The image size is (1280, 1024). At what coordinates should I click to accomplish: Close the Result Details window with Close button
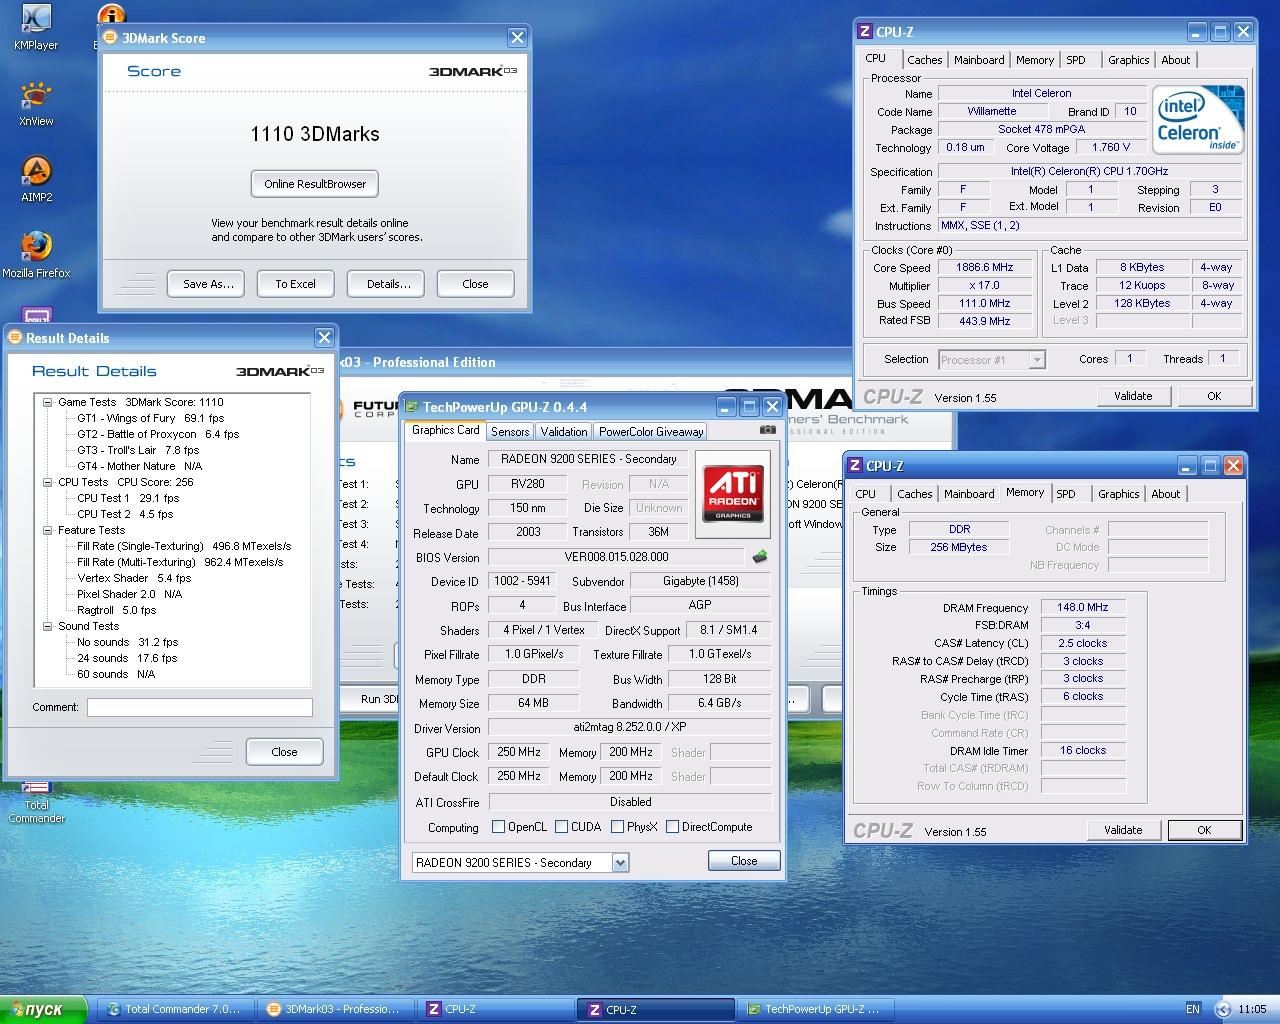tap(284, 752)
